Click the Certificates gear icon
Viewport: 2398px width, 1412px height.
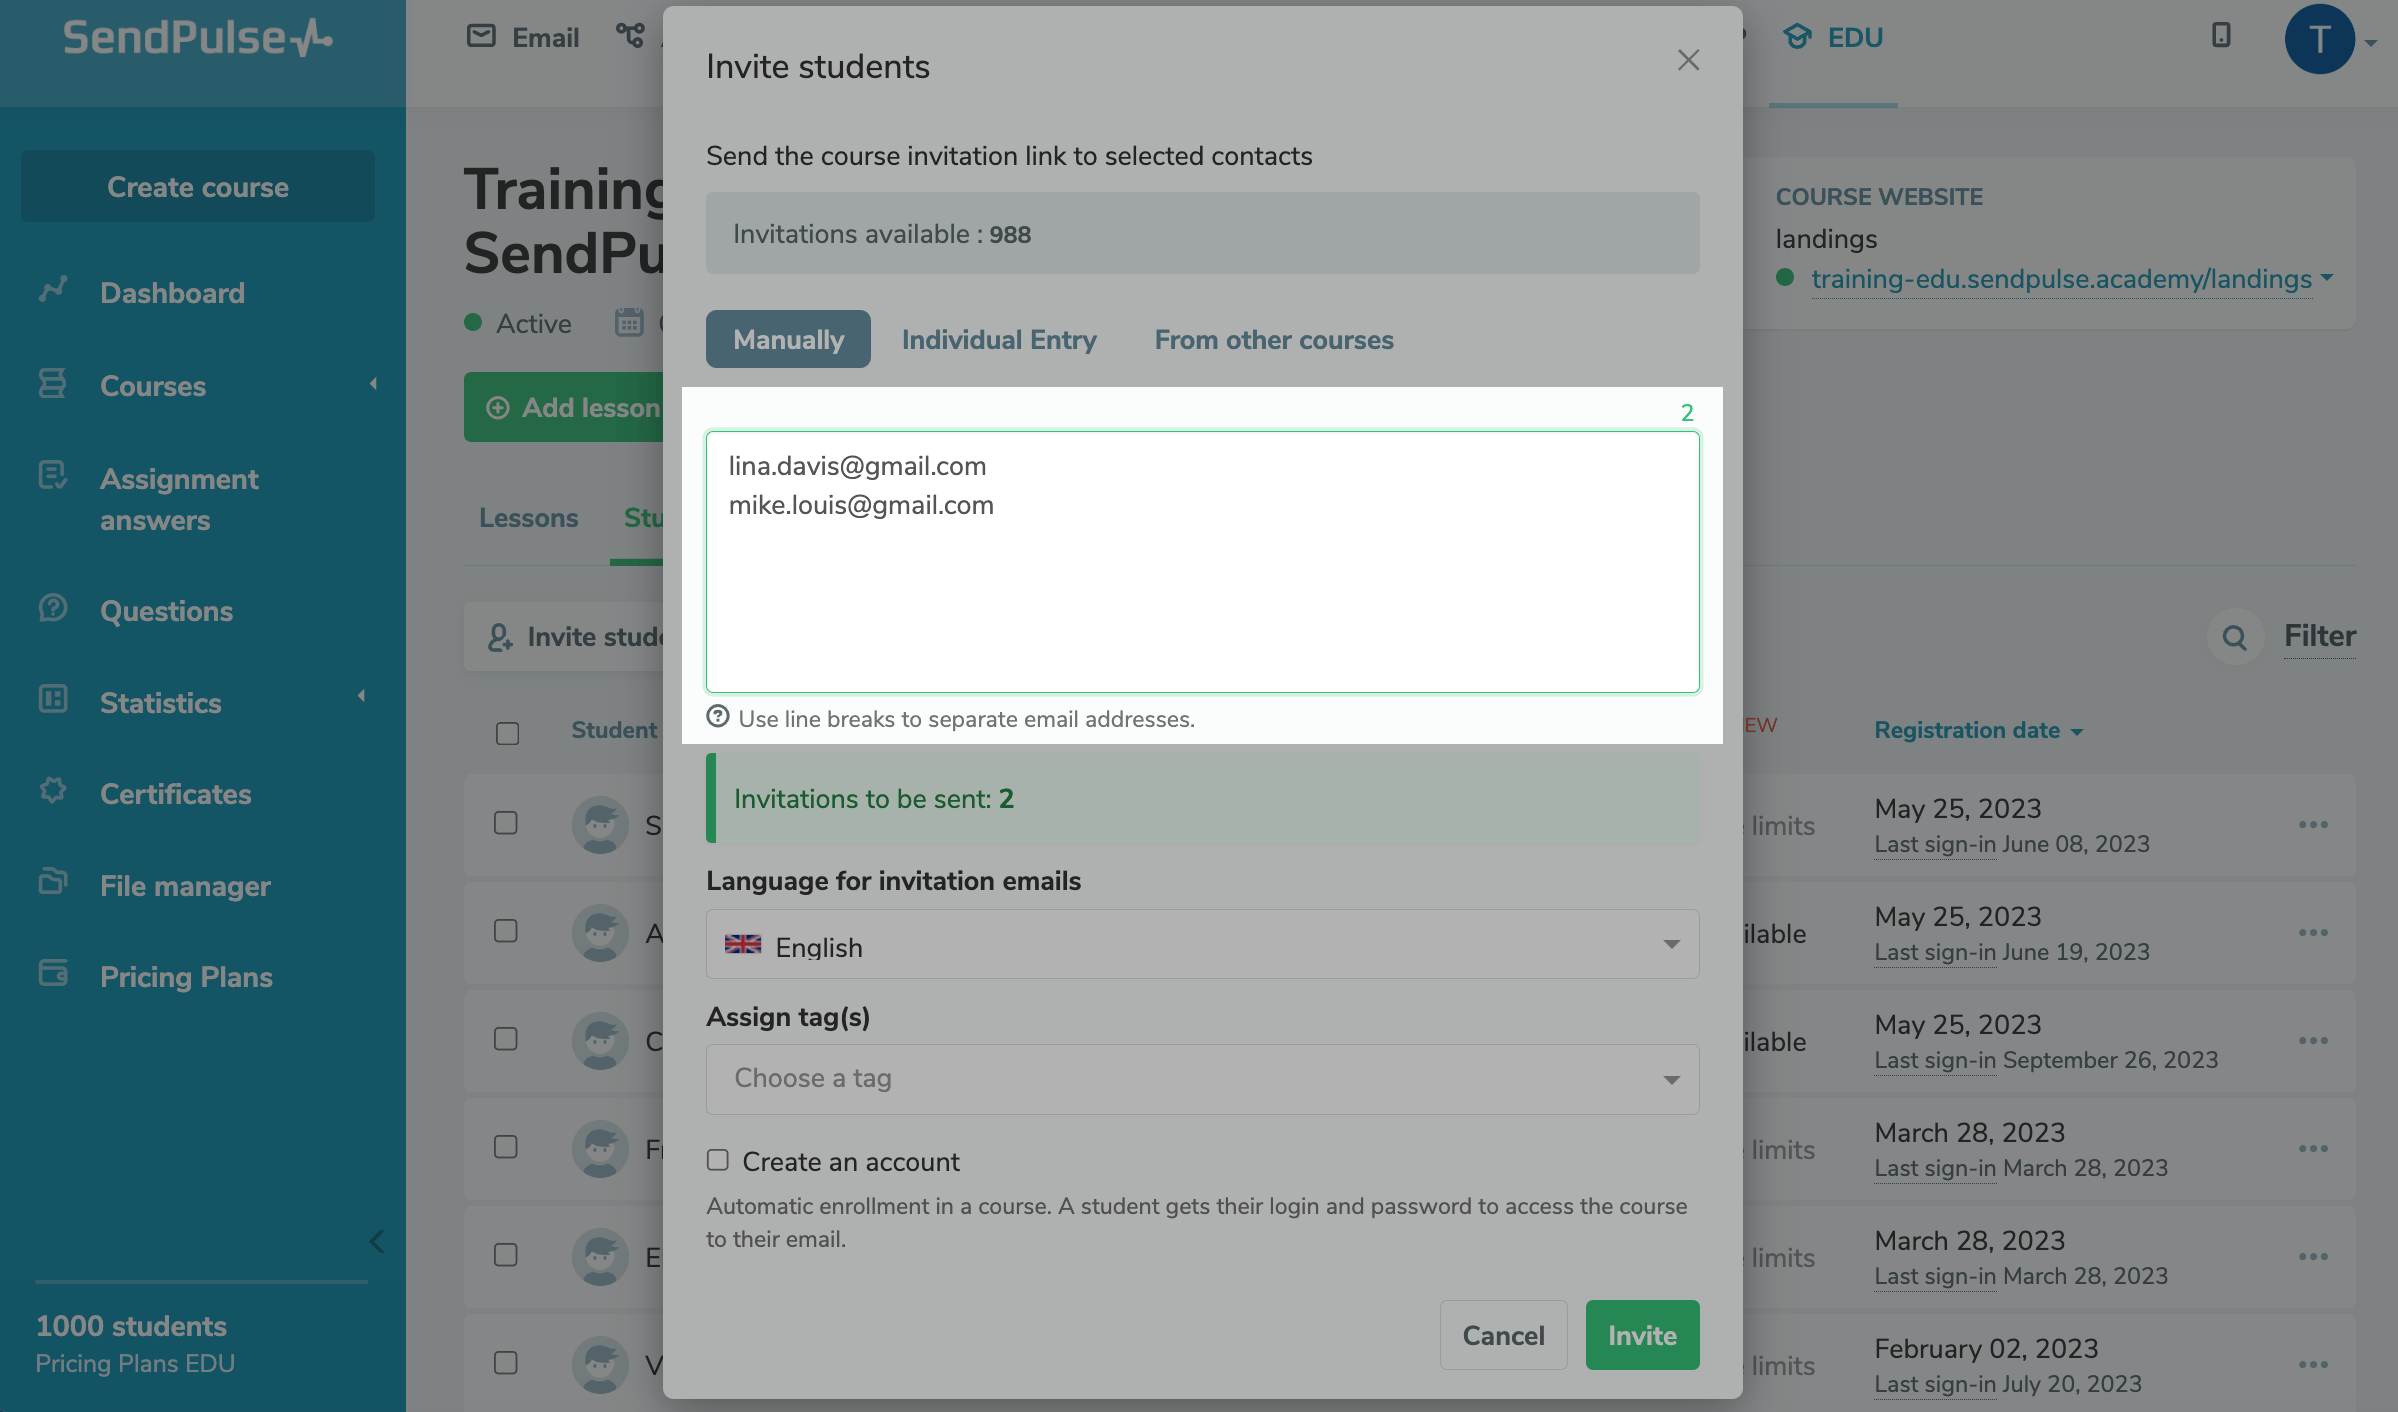pos(53,791)
